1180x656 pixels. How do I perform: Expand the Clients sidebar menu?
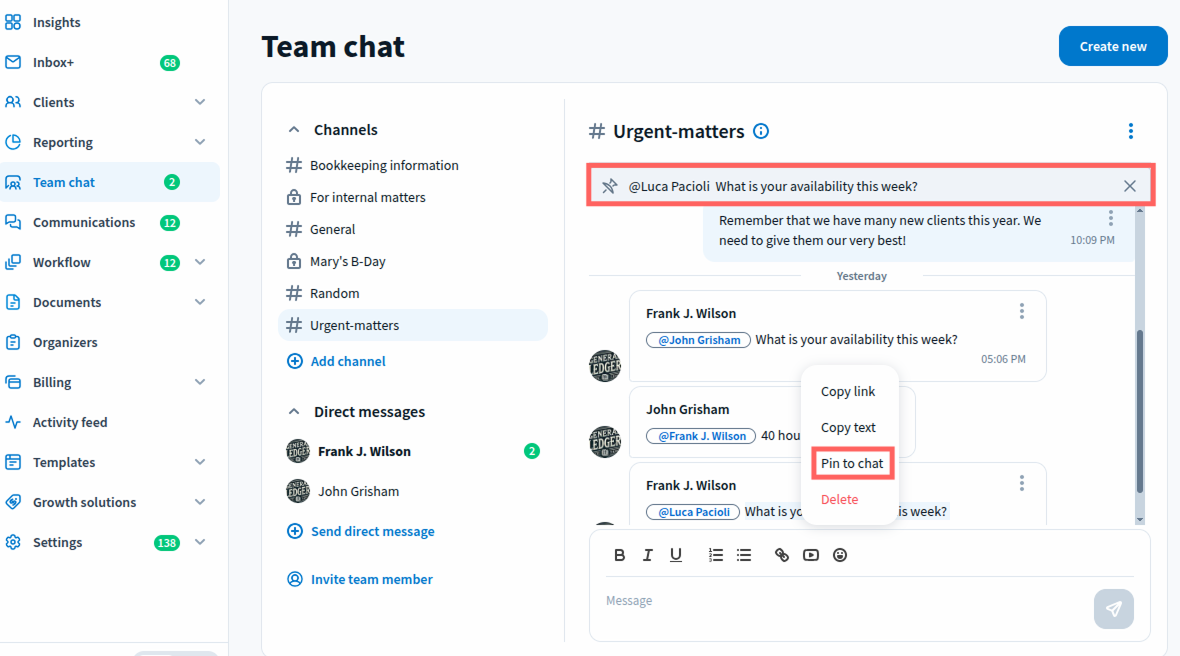point(200,102)
